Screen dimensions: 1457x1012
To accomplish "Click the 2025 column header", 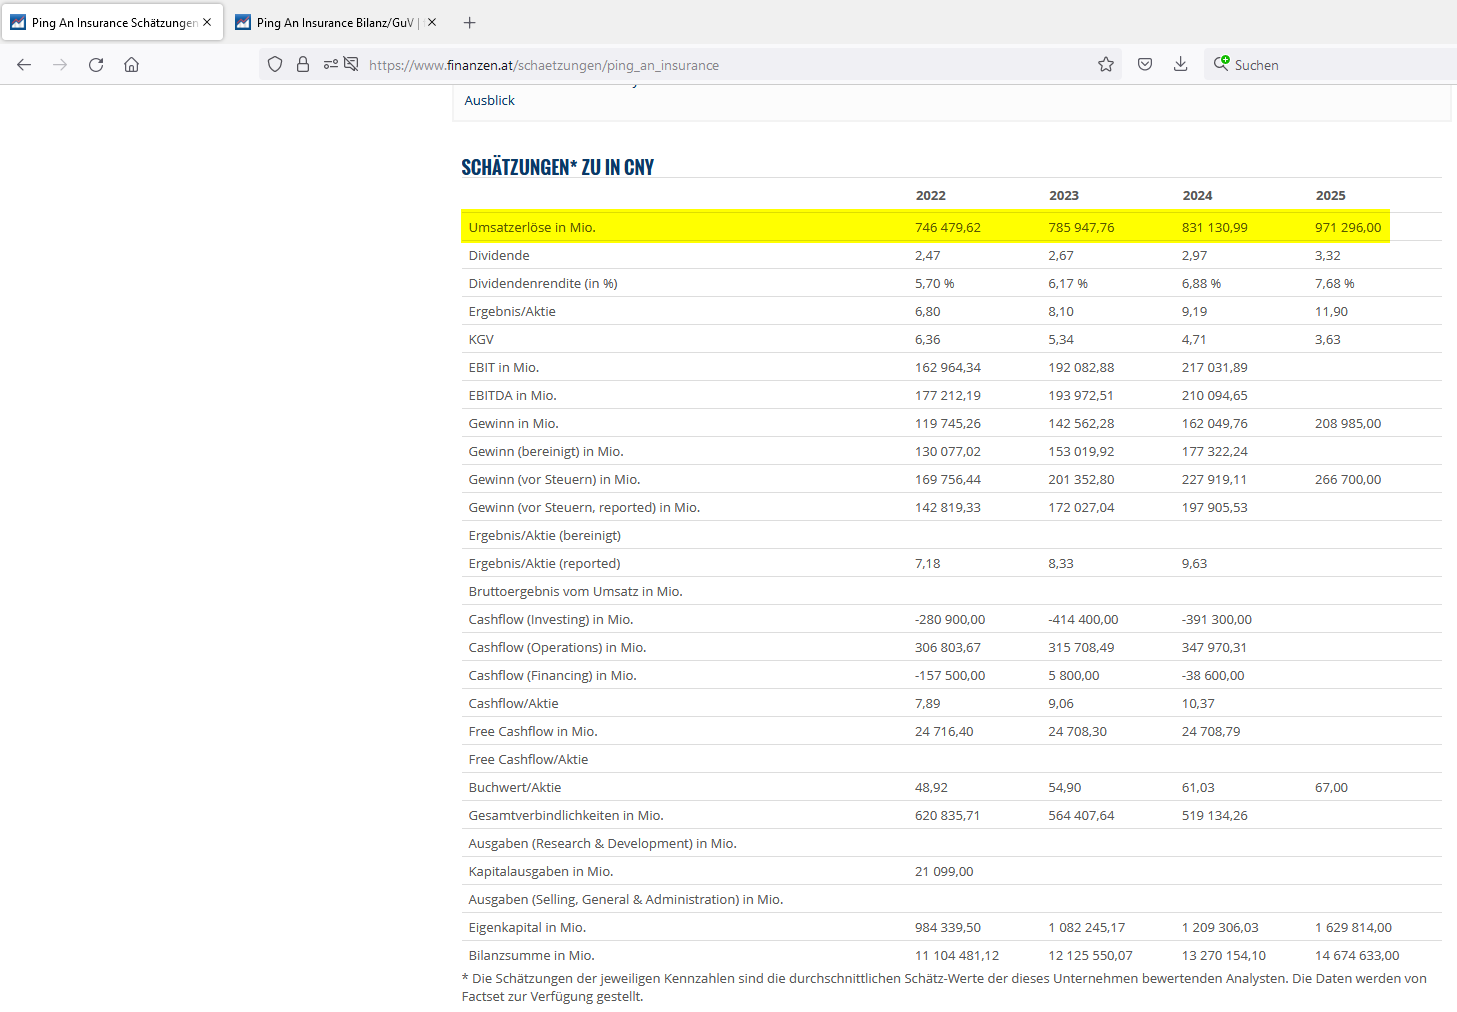I will (1330, 195).
